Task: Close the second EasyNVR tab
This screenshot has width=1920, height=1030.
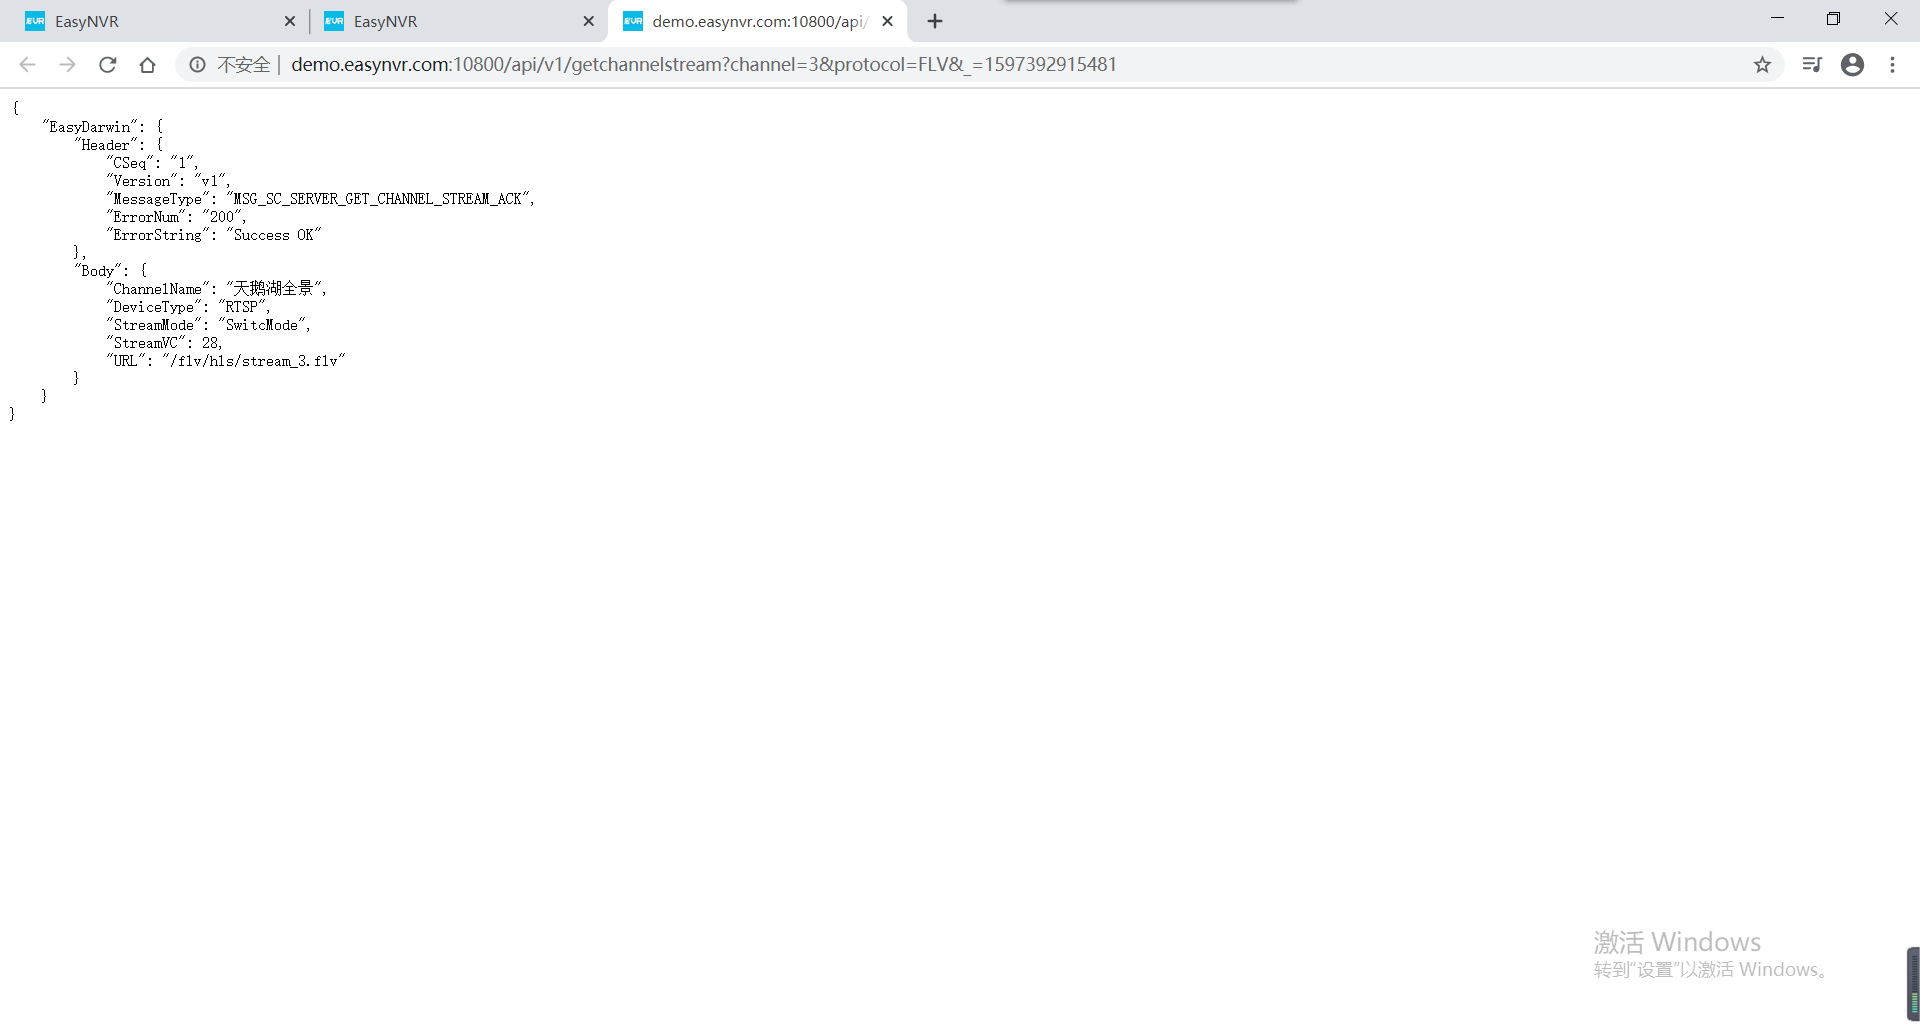Action: coord(588,21)
